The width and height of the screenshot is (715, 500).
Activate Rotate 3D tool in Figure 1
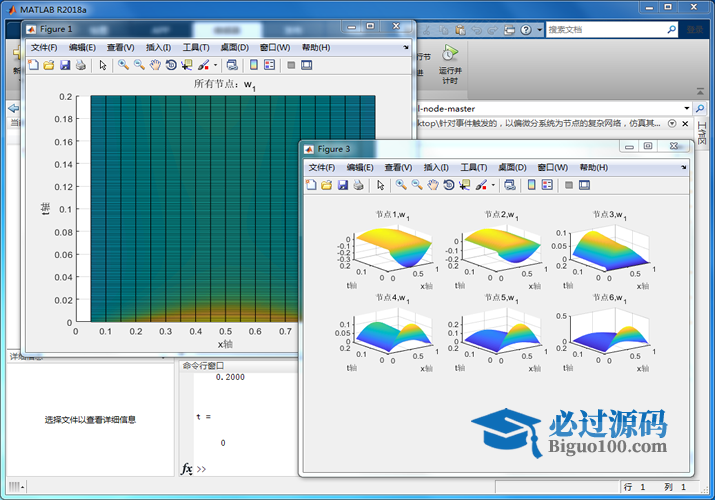(171, 65)
